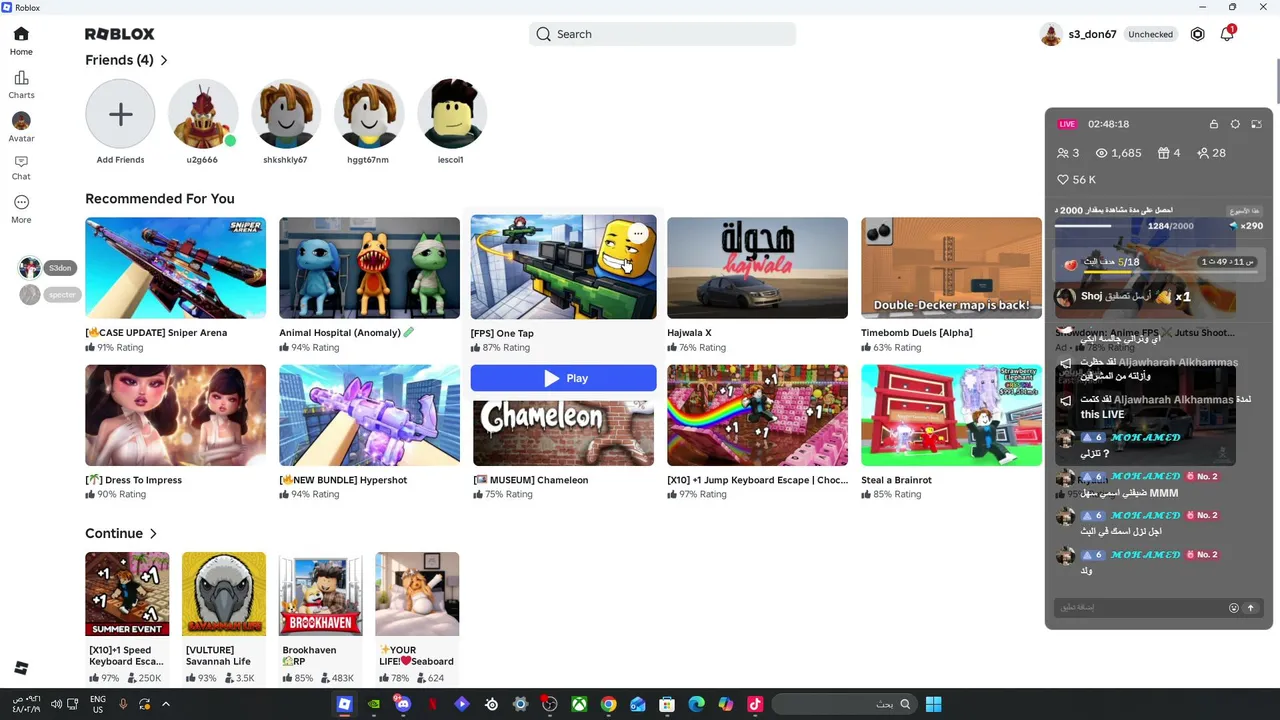Open Discord from the taskbar
1280x720 pixels.
tap(403, 704)
